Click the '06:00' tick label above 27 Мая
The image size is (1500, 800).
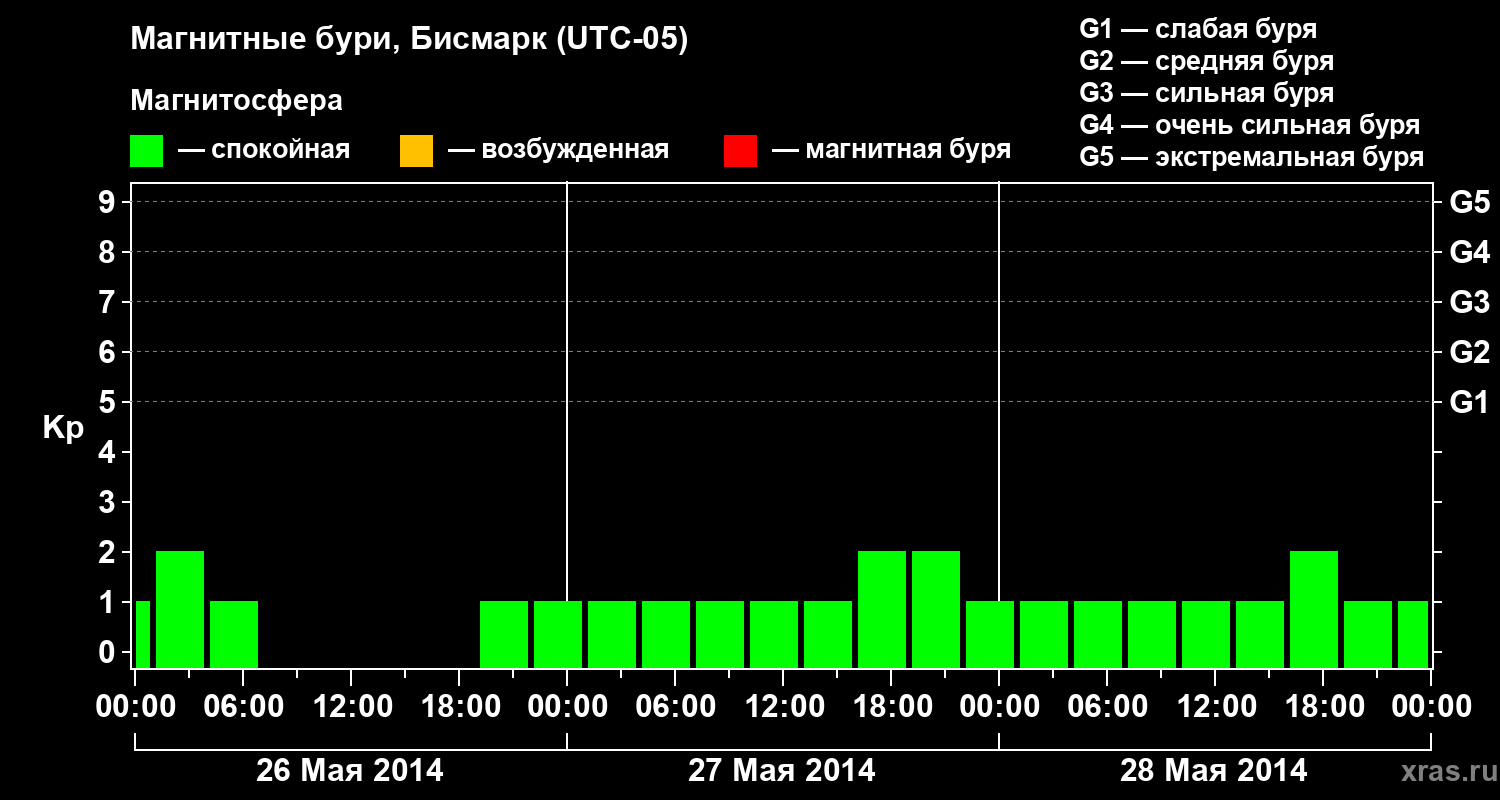[x=675, y=707]
